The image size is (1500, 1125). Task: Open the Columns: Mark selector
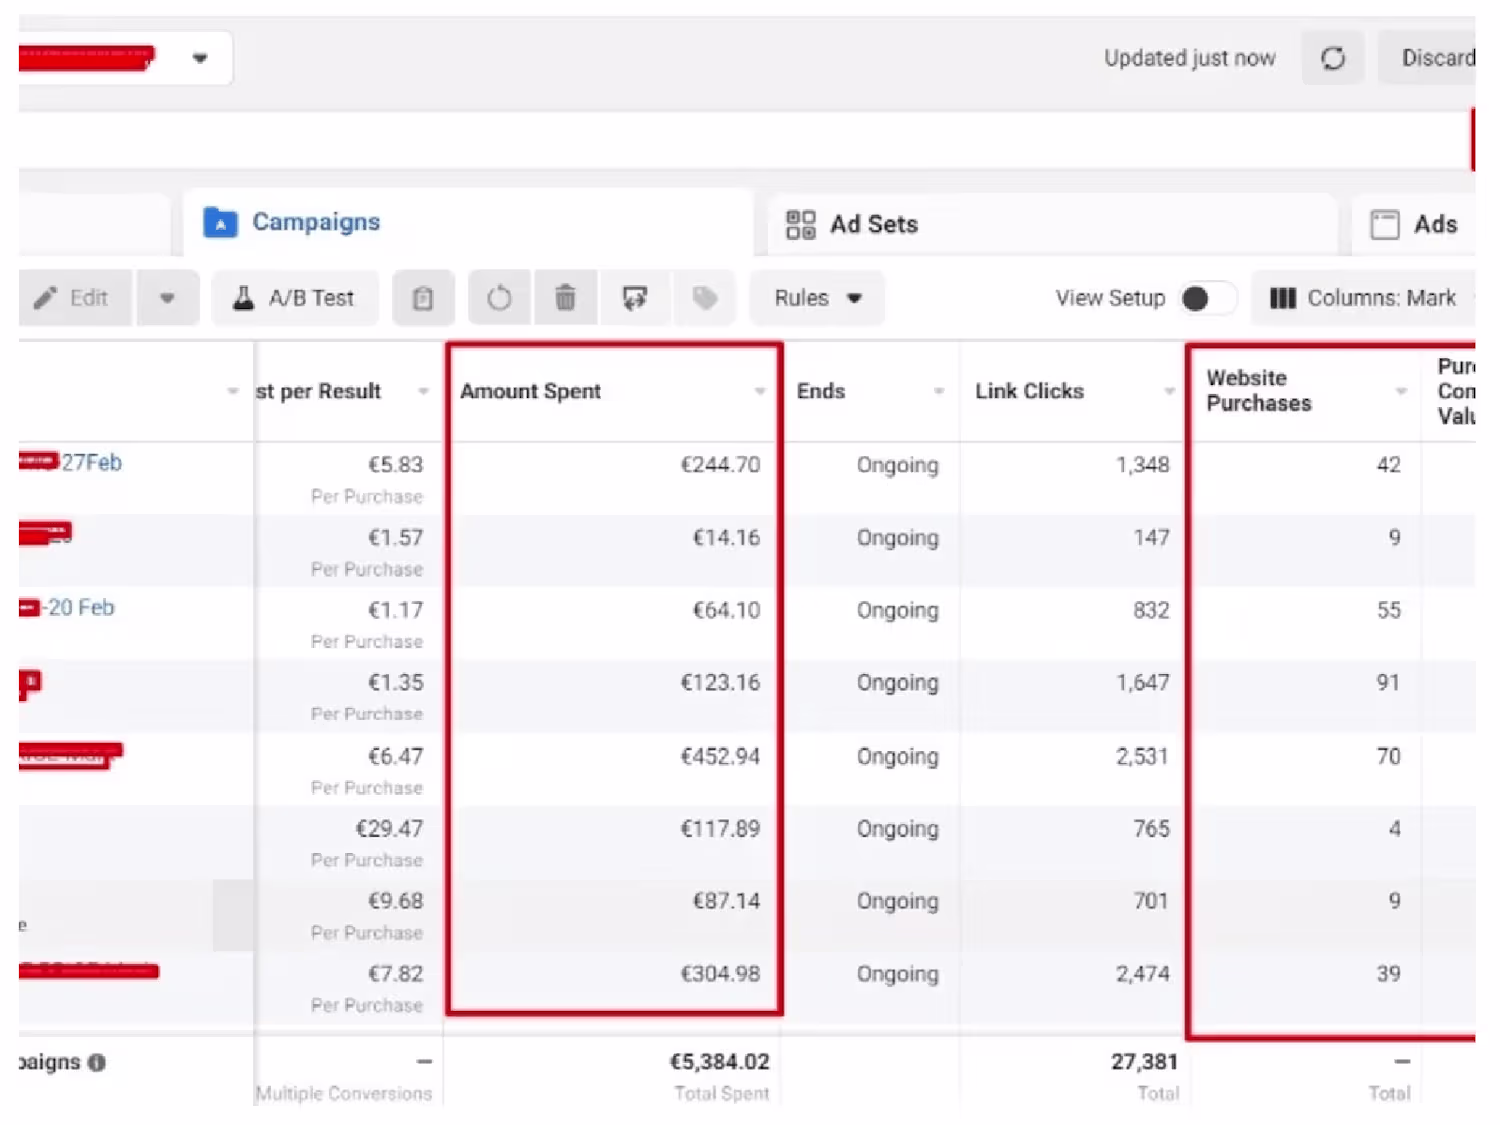point(1364,298)
